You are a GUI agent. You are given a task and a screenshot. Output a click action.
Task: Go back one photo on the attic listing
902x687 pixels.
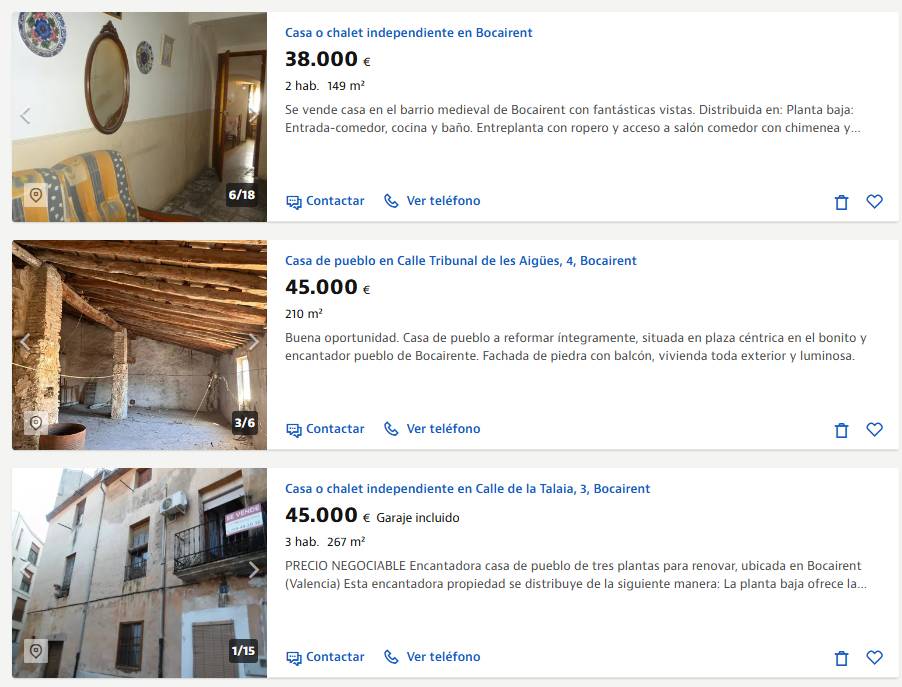[25, 342]
